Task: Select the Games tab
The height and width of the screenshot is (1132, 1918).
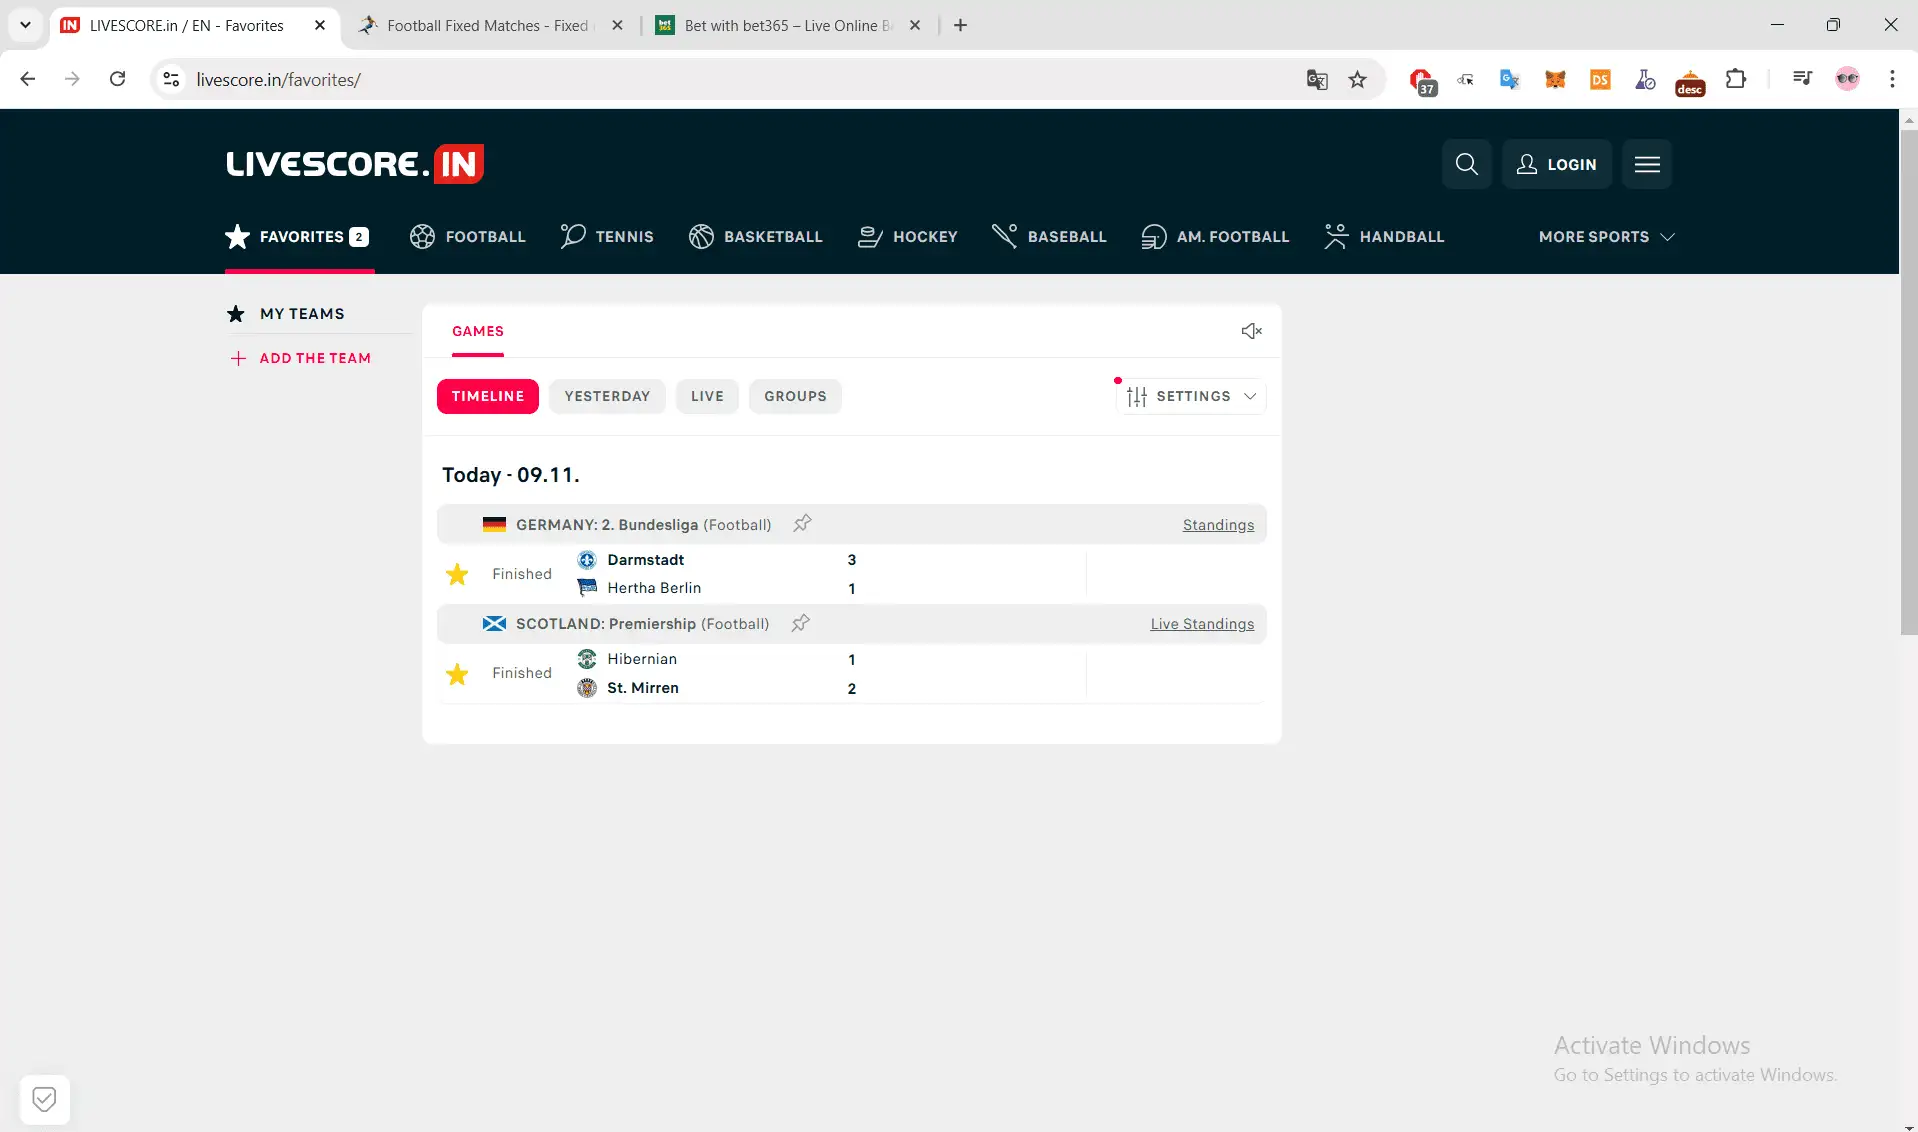Action: (478, 331)
